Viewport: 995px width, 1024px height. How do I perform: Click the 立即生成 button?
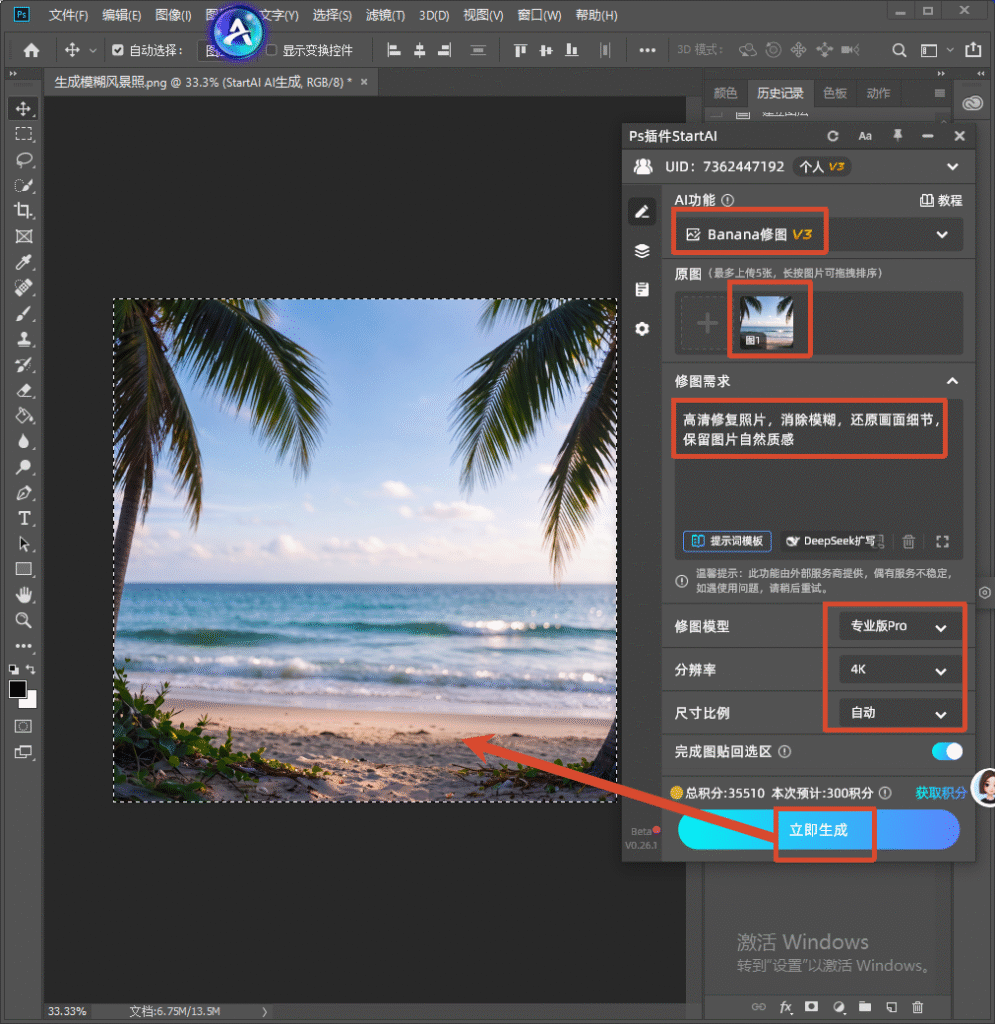[819, 829]
